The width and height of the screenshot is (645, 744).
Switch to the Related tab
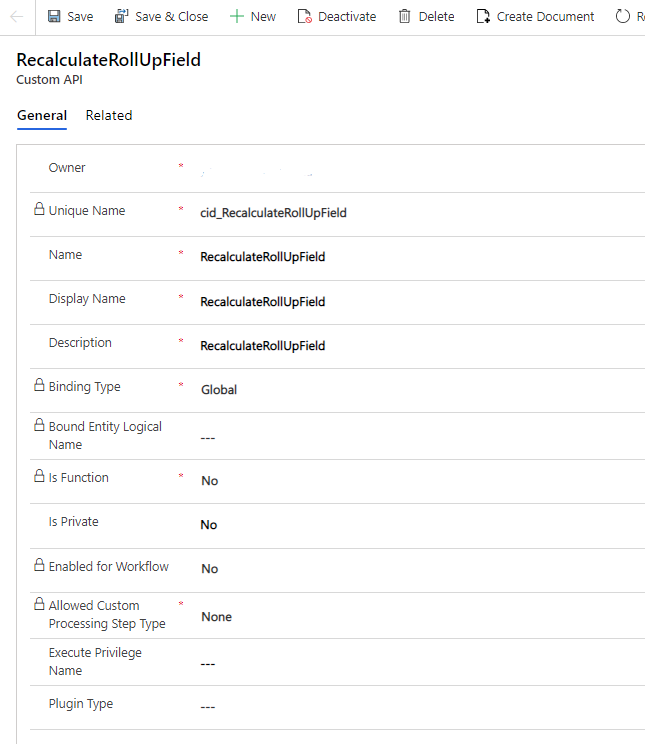tap(109, 116)
